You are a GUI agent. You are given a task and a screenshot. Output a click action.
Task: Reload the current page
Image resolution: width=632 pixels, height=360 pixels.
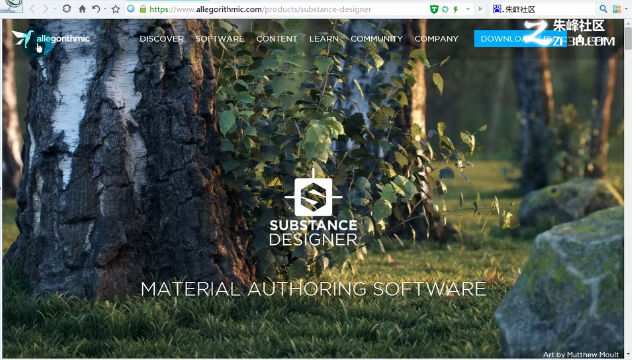[67, 8]
